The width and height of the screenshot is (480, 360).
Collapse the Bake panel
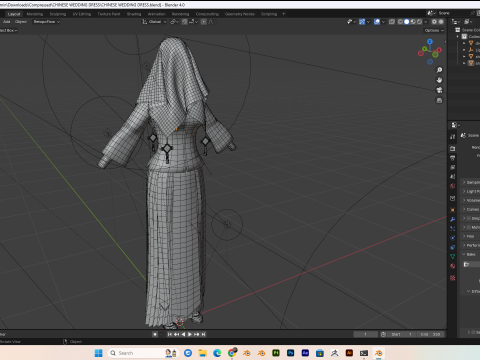tap(470, 254)
